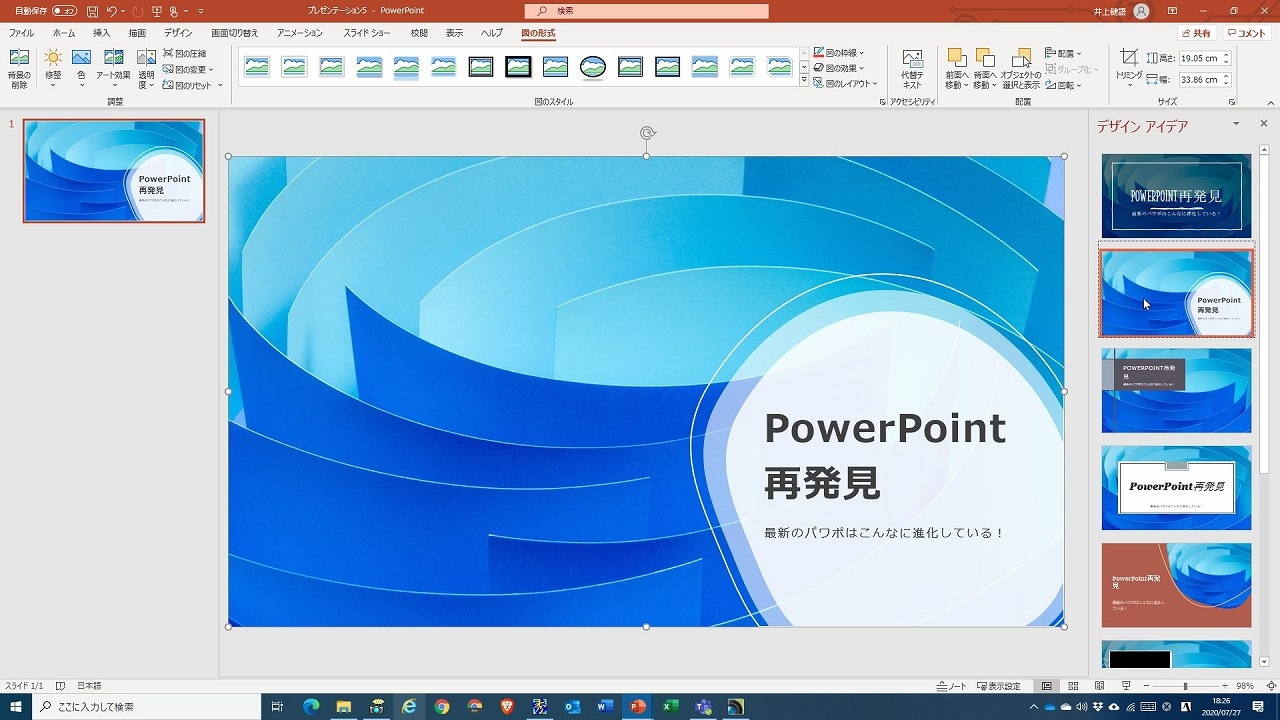The width and height of the screenshot is (1280, 720).
Task: Click Windows Start button
Action: click(x=16, y=706)
